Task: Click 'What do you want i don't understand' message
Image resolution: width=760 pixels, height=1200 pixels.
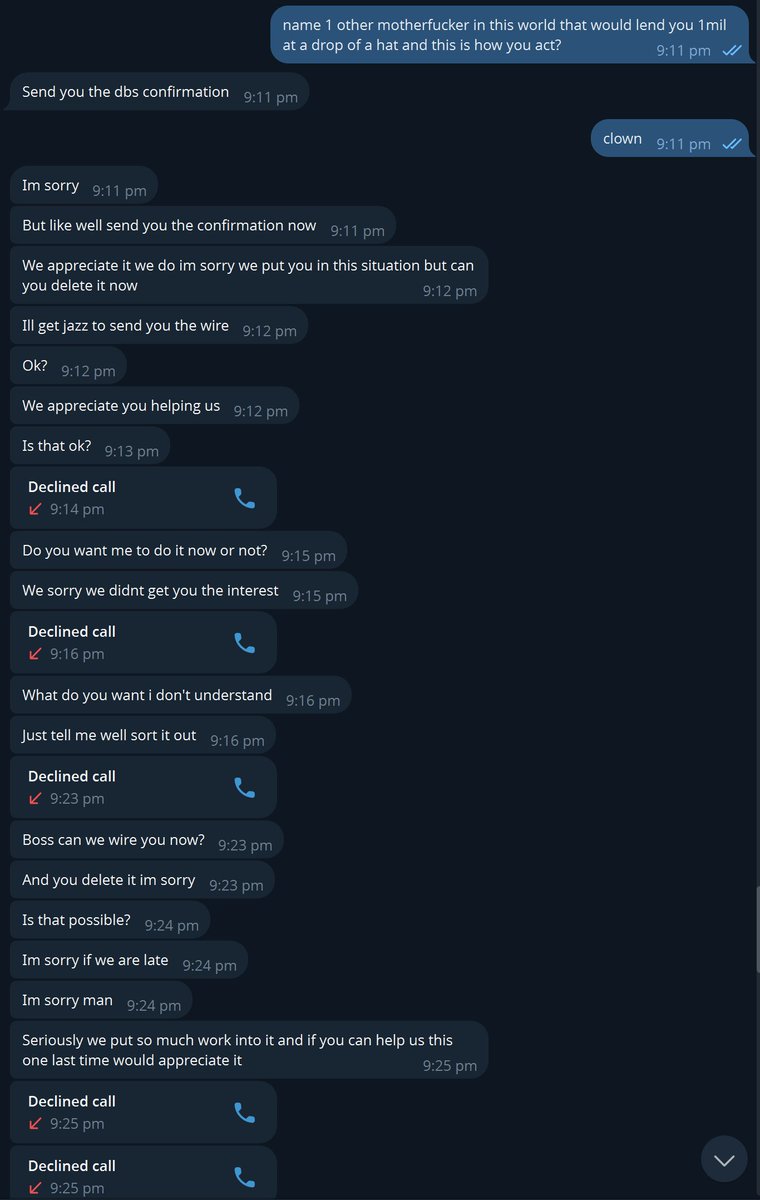Action: (181, 695)
